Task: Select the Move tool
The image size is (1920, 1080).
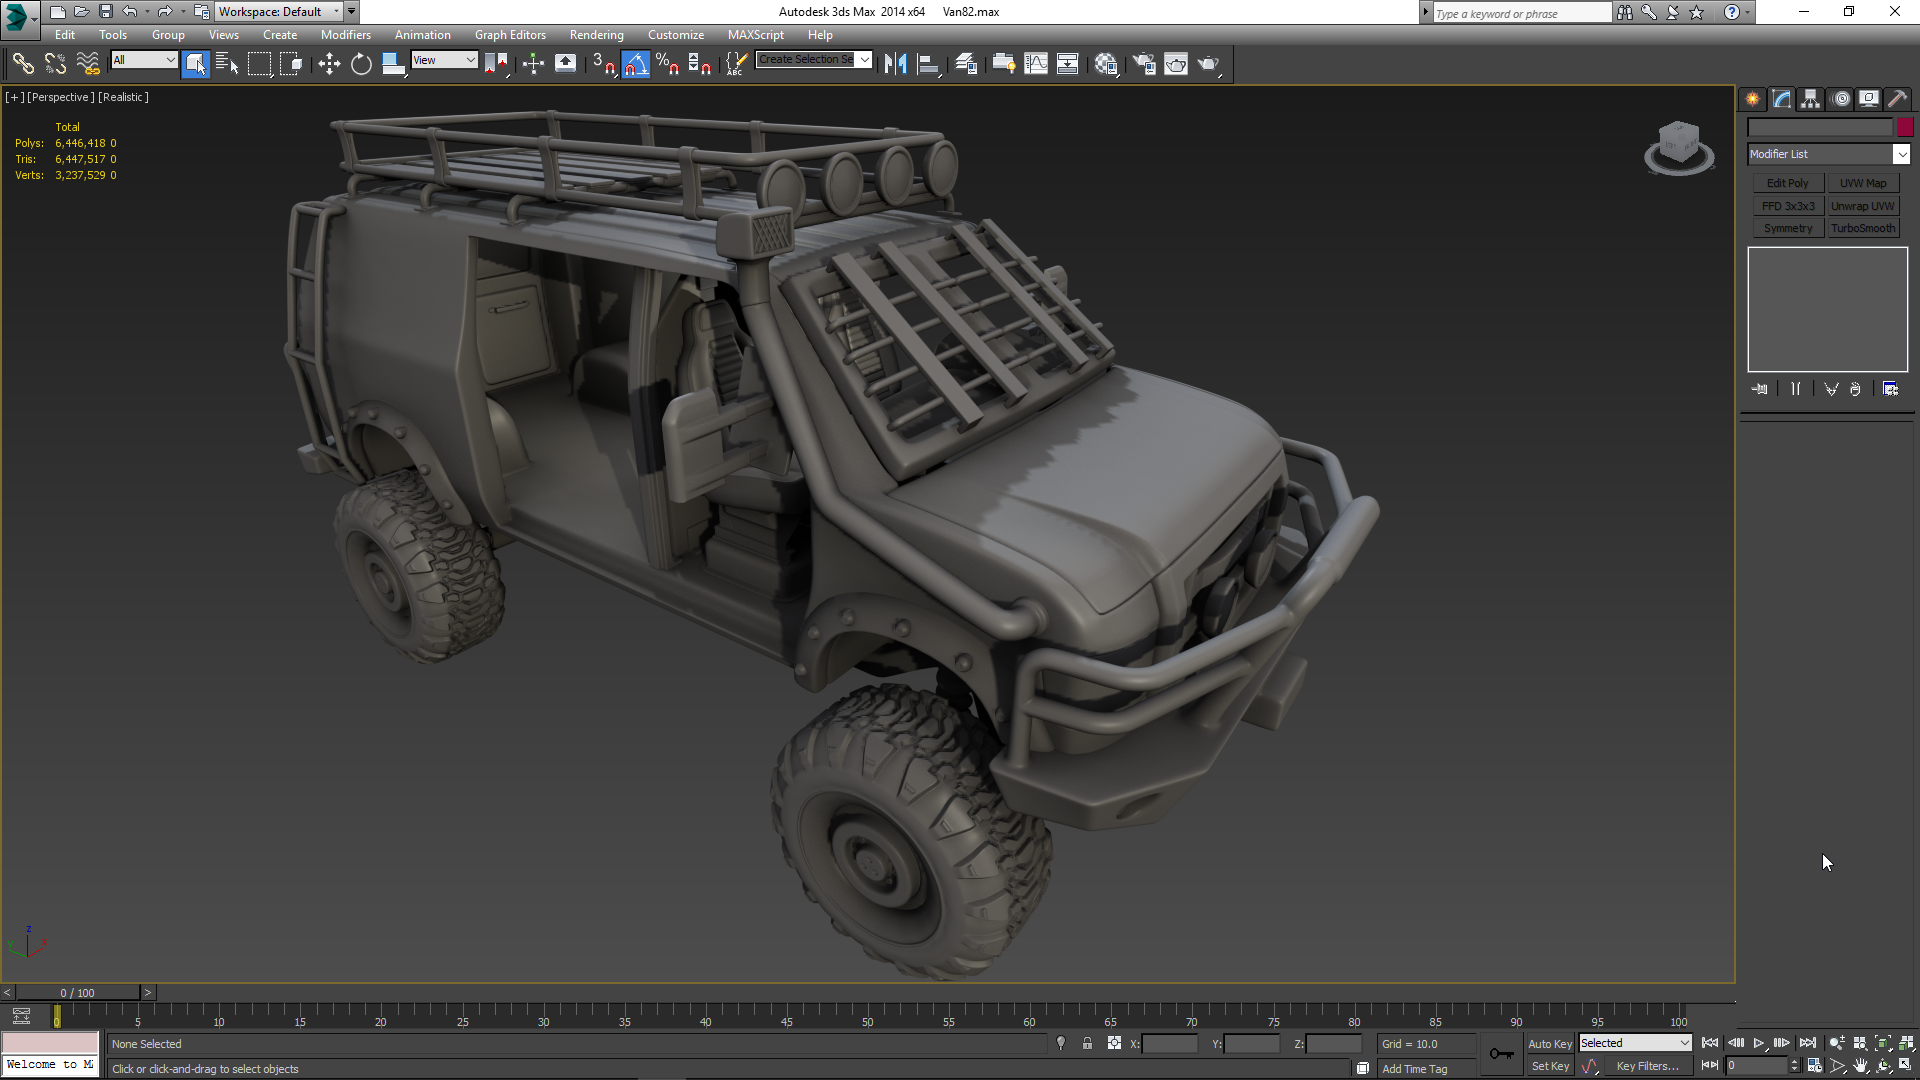Action: click(x=329, y=64)
